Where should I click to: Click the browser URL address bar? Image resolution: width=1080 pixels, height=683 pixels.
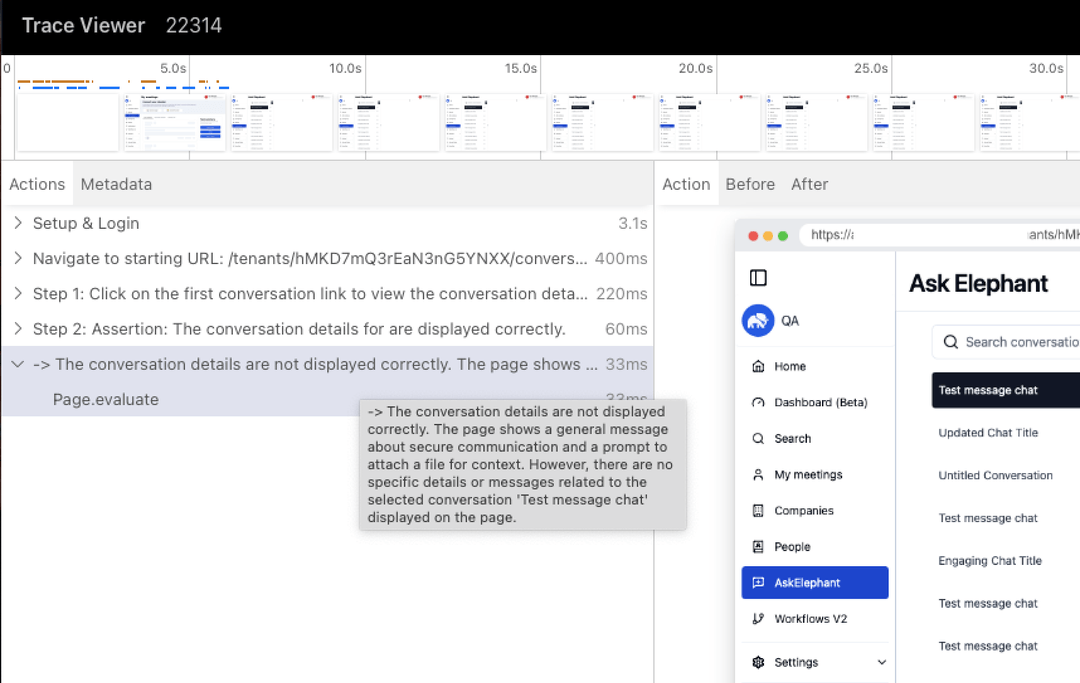tap(939, 235)
